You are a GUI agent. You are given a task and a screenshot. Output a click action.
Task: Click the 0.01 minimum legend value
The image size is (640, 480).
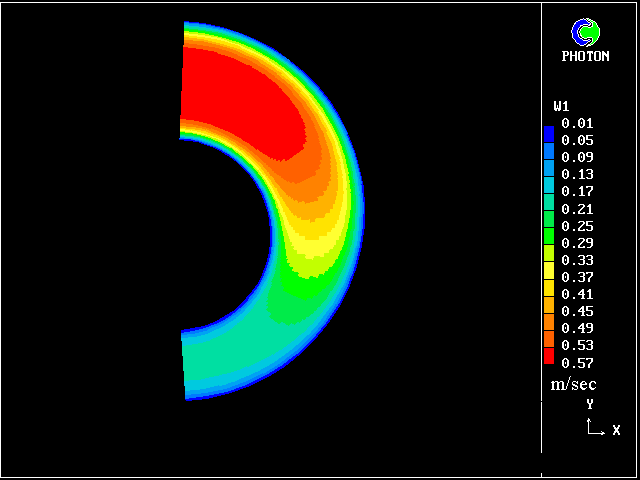tap(577, 124)
